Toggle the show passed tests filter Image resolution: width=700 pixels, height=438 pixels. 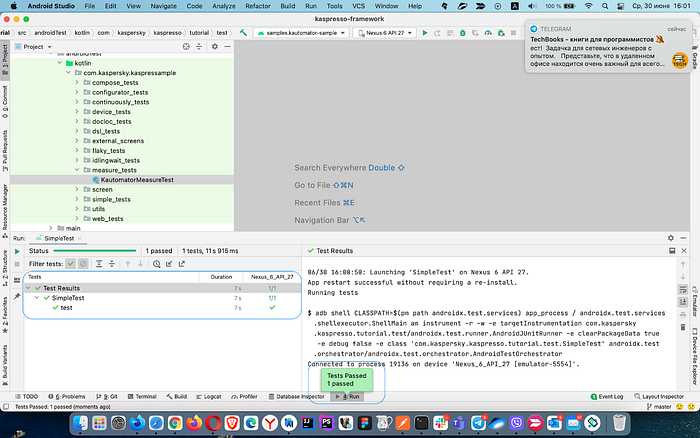coord(71,264)
